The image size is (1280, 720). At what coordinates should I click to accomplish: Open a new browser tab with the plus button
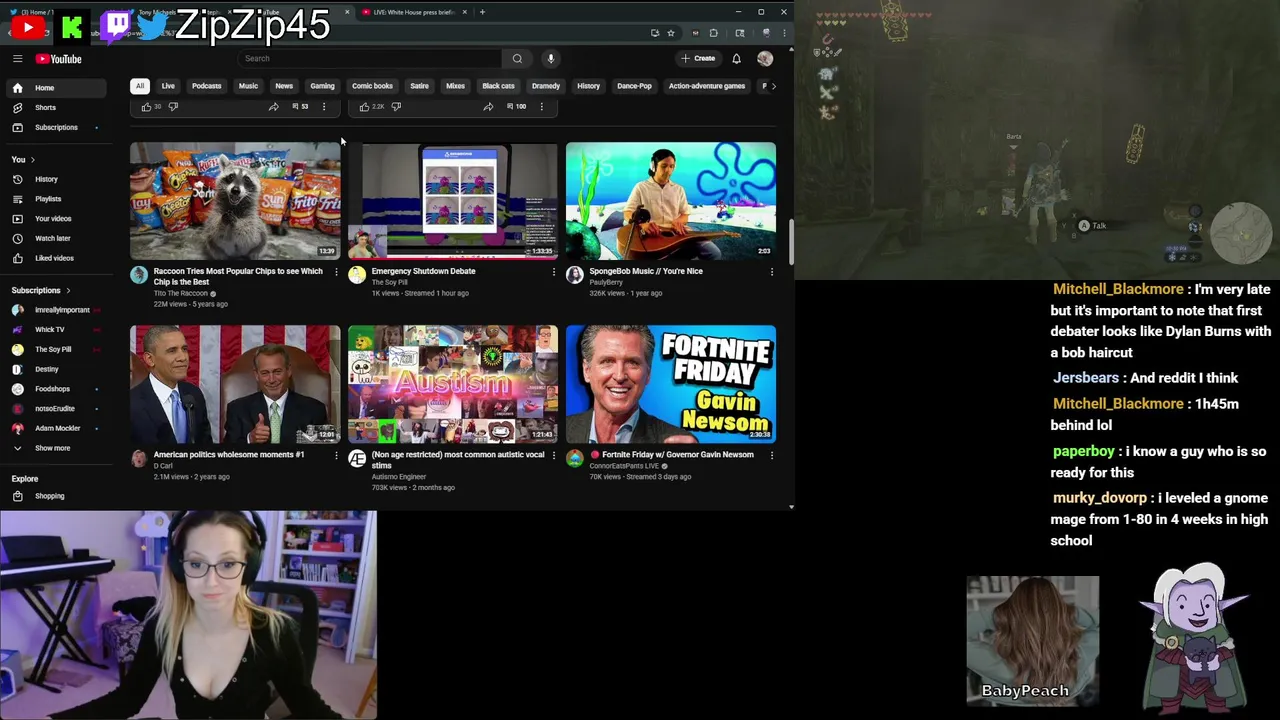click(482, 12)
